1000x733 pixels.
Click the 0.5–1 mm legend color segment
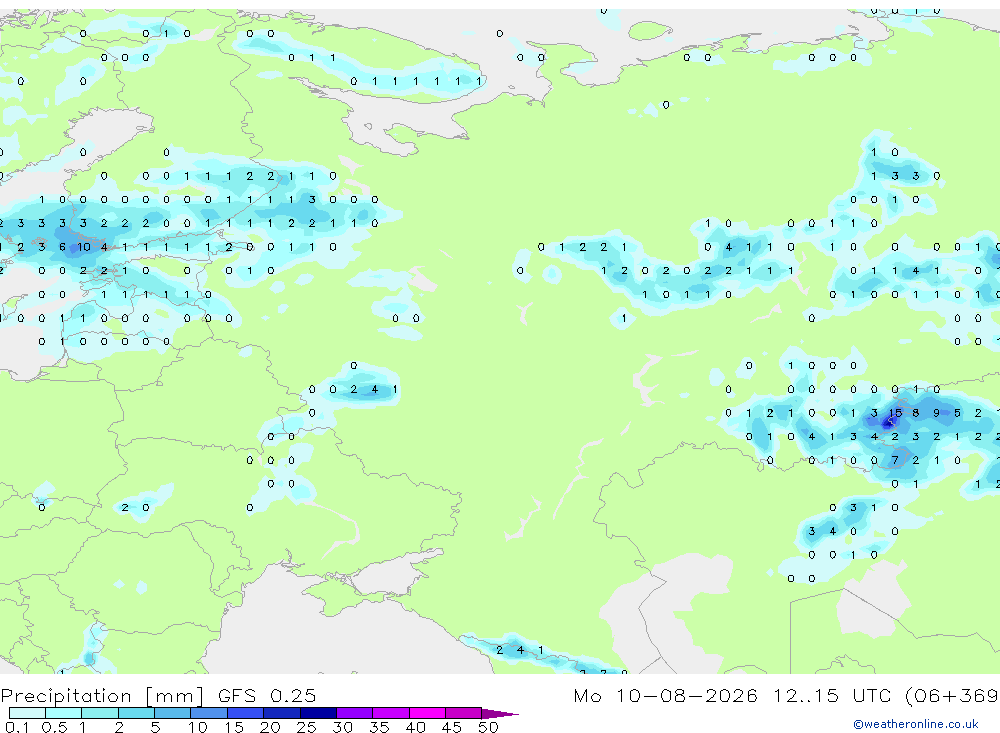point(64,713)
